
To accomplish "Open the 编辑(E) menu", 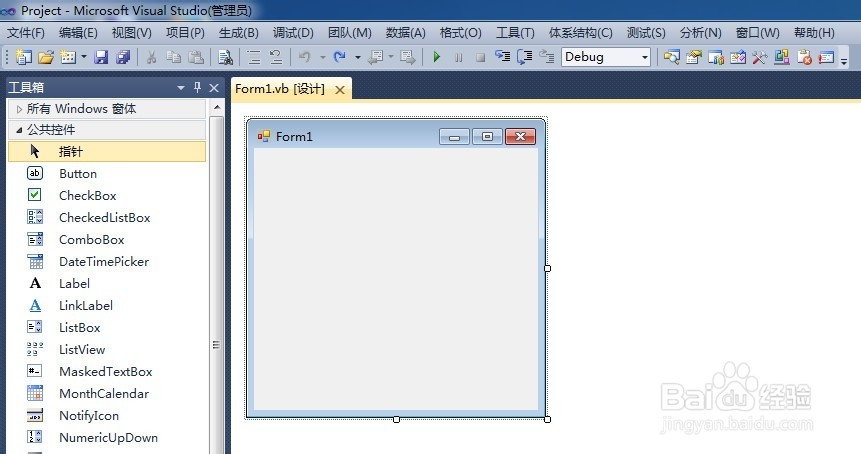I will point(78,33).
